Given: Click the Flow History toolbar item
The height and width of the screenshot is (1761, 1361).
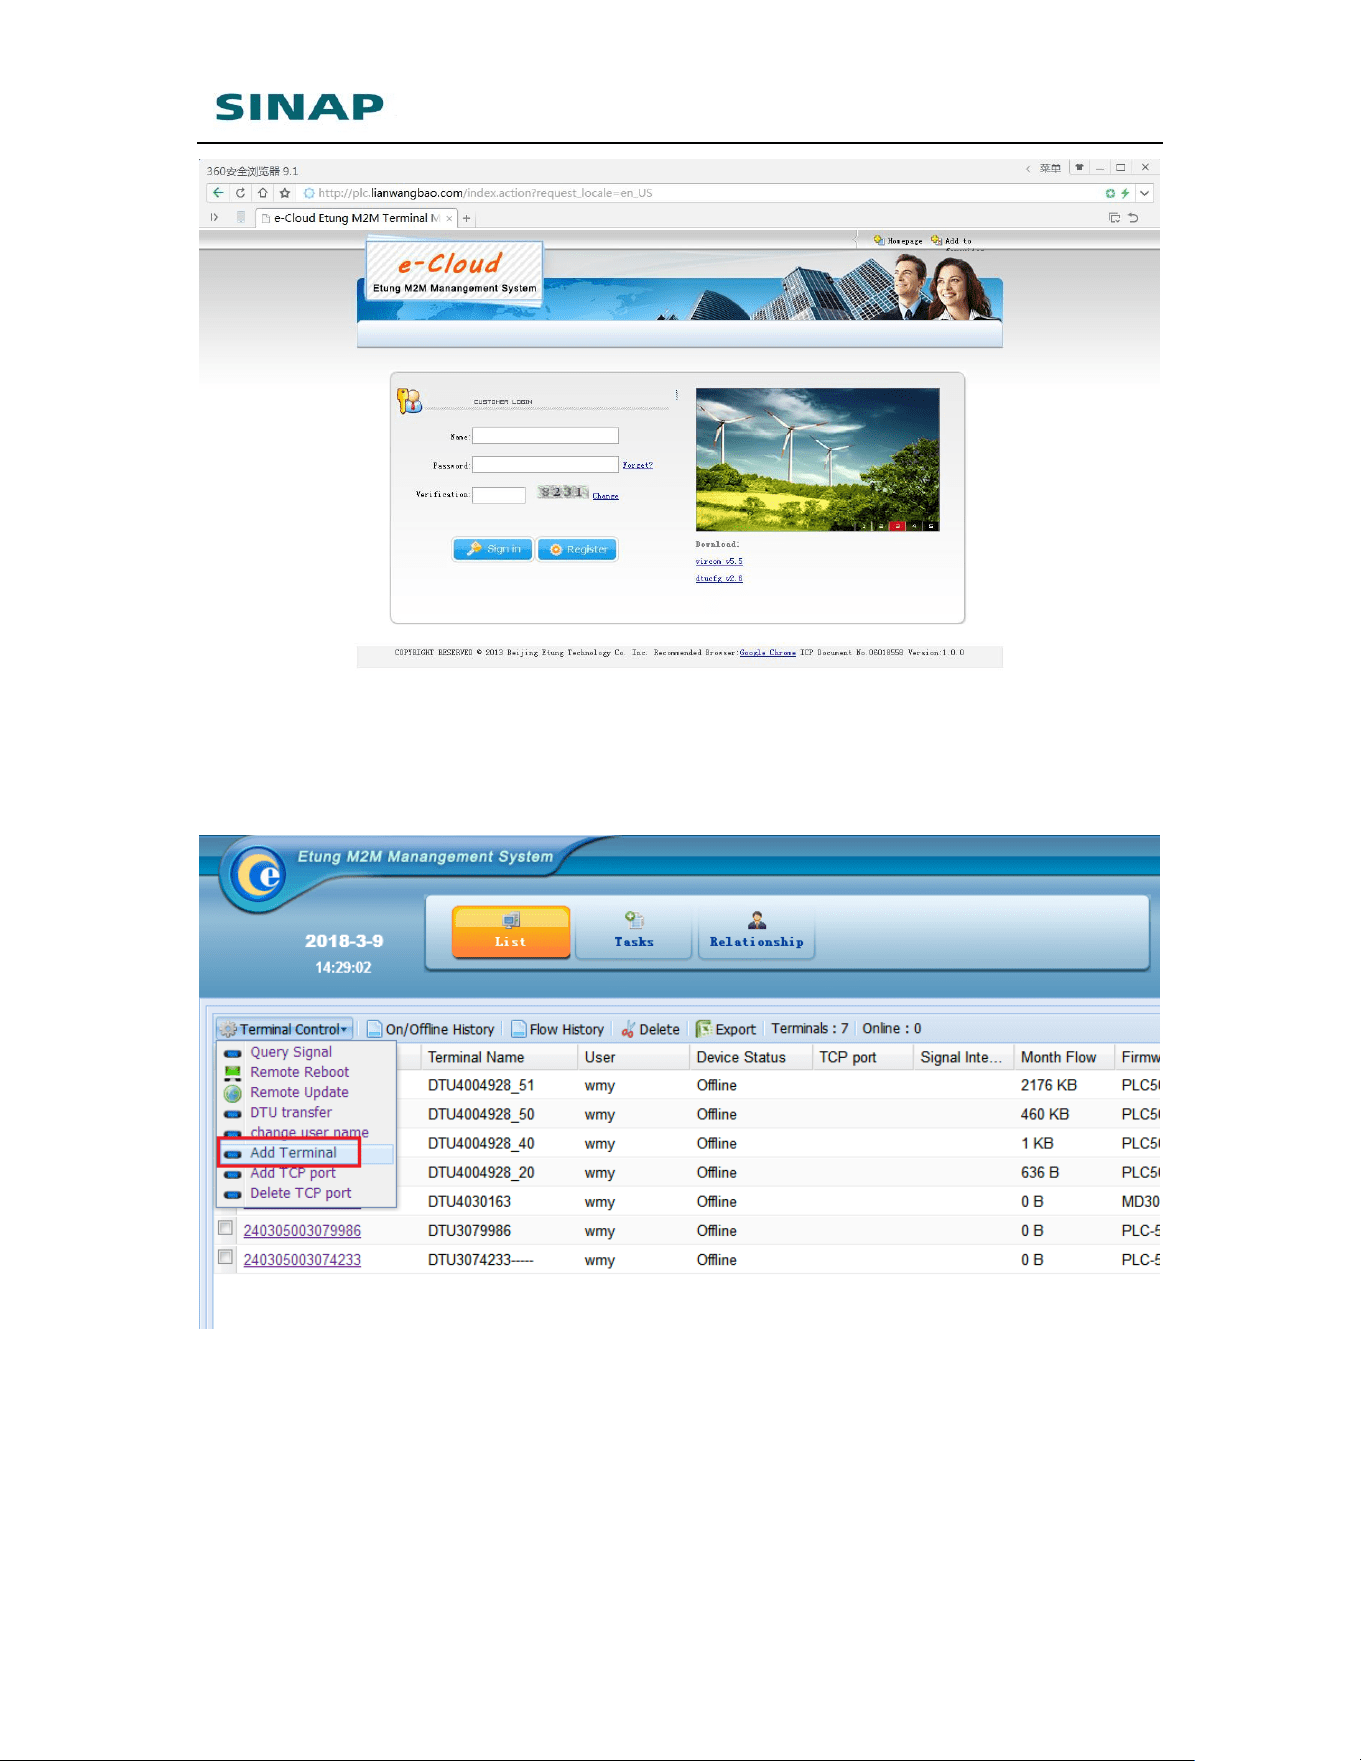Looking at the screenshot, I should click(x=558, y=1029).
